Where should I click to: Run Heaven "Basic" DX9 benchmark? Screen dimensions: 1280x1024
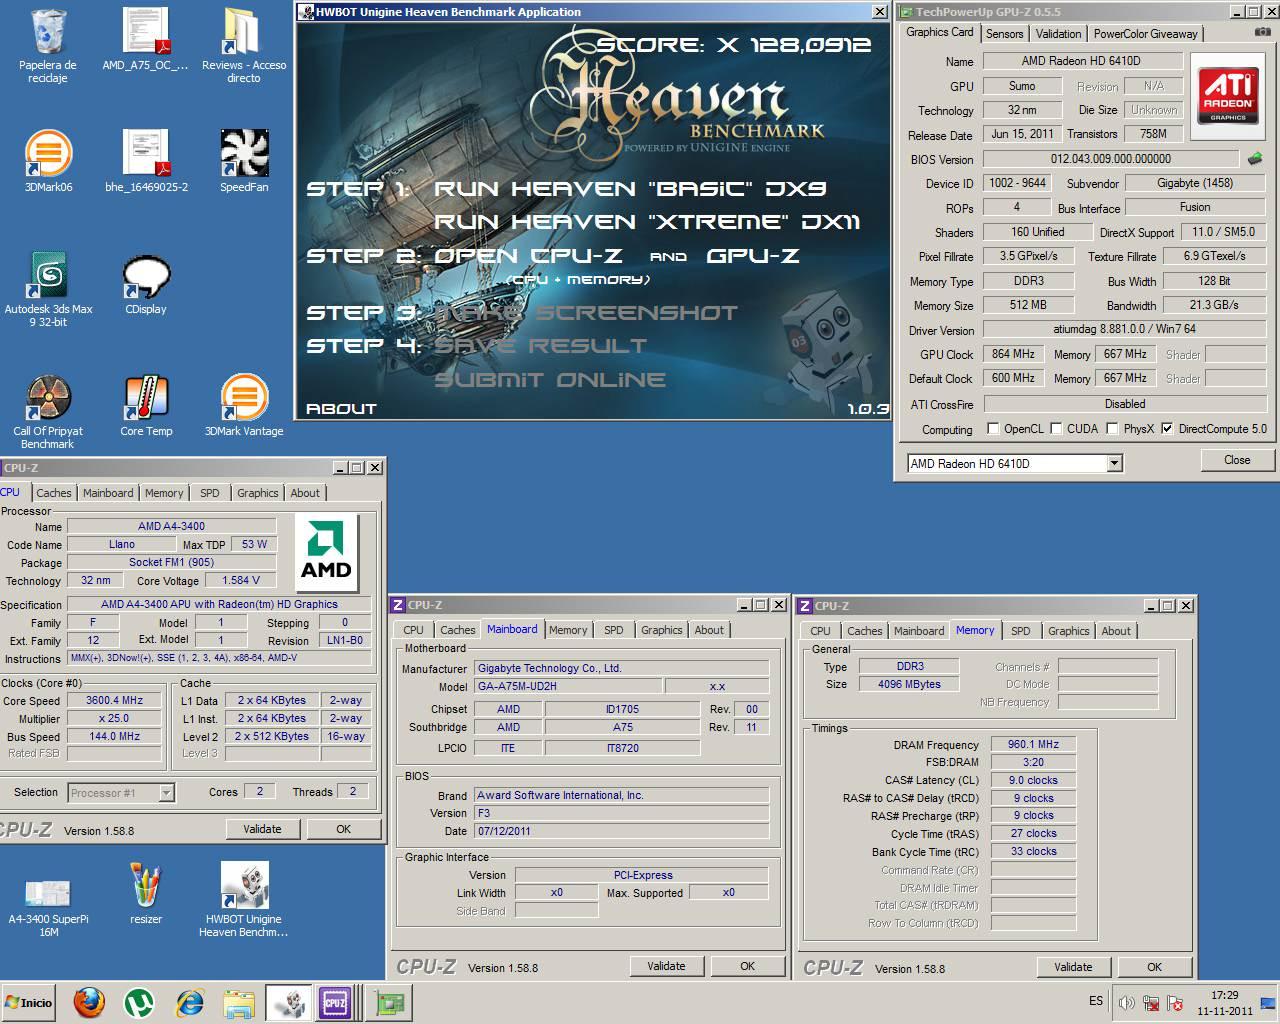630,189
